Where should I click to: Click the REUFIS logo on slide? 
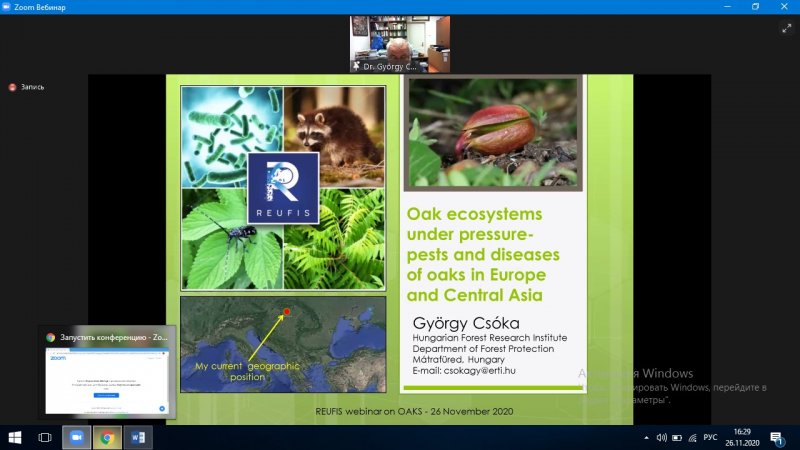283,188
